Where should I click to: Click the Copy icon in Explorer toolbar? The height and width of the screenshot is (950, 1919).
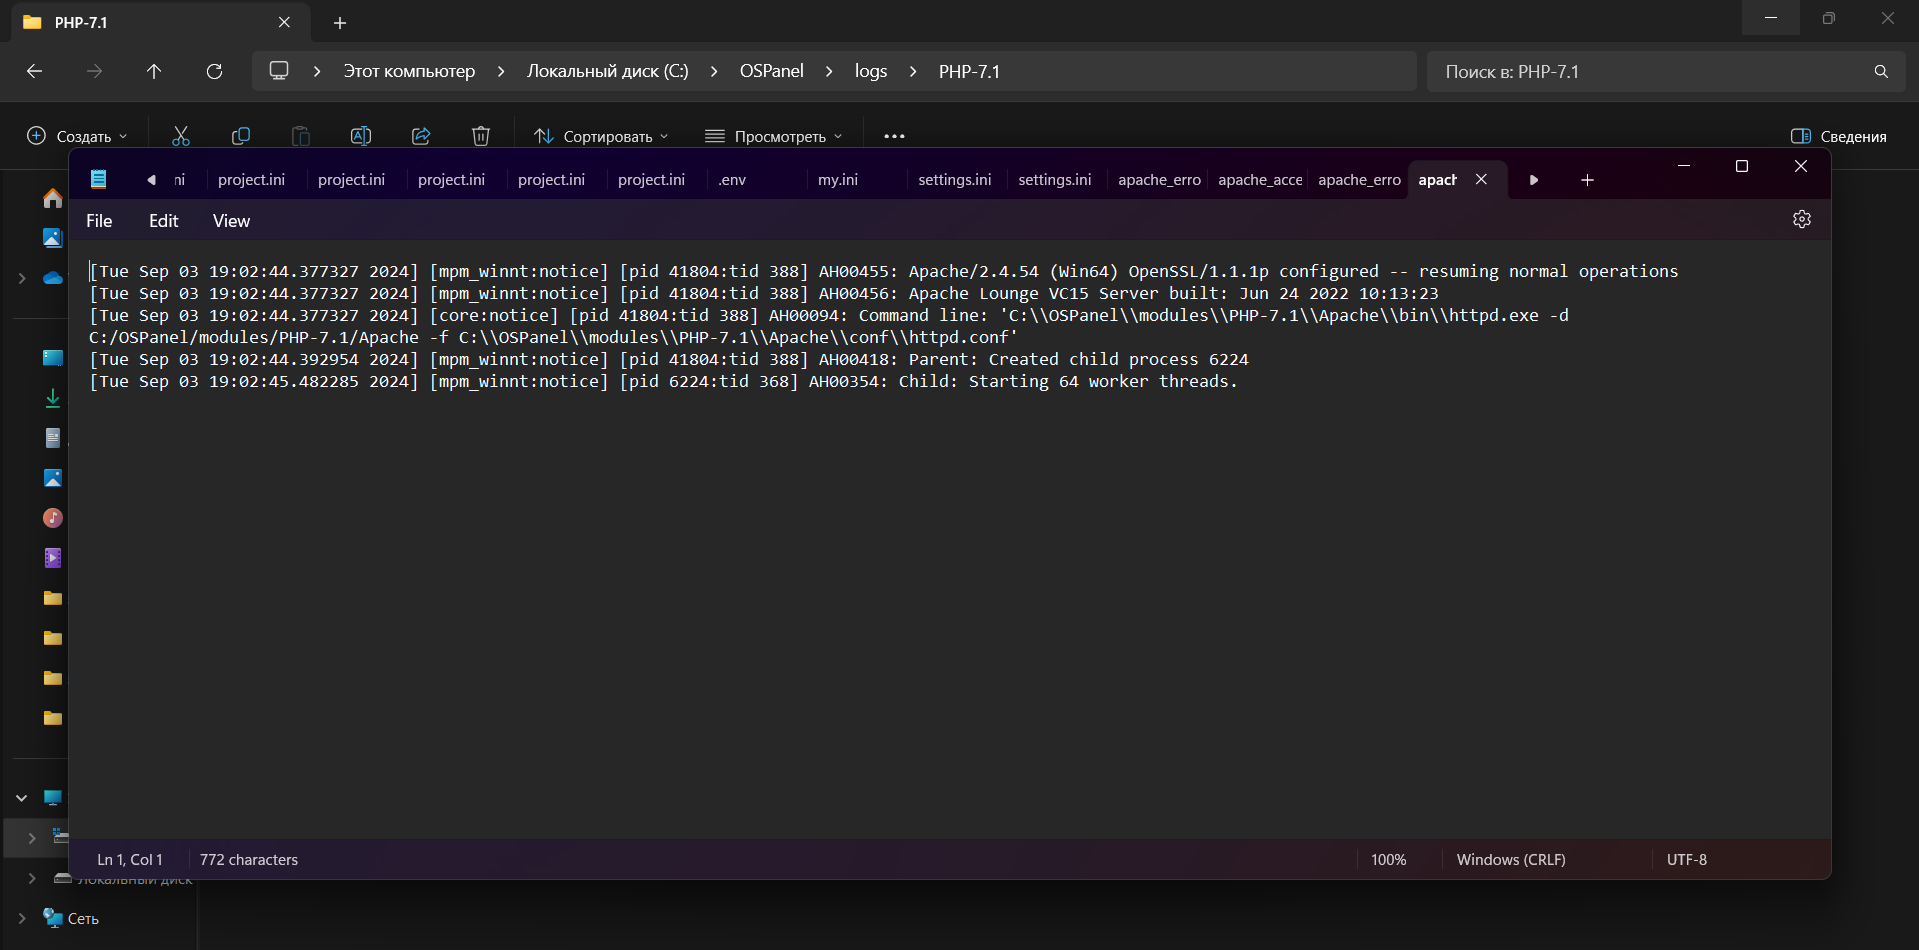pyautogui.click(x=241, y=136)
